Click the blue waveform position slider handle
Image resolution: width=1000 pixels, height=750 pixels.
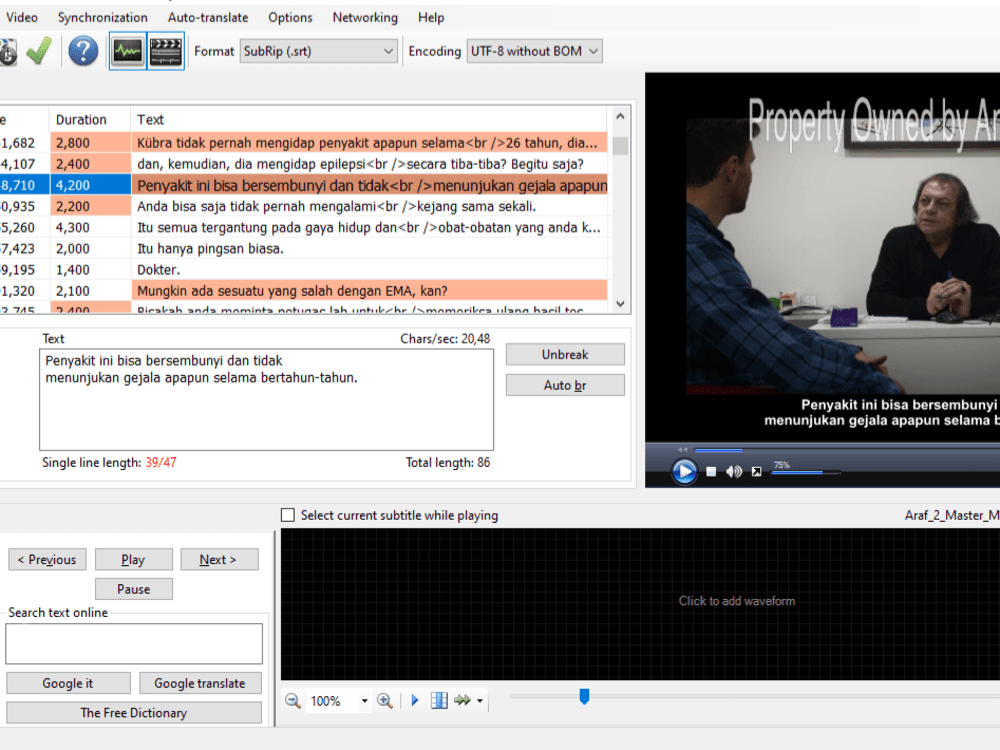tap(584, 696)
